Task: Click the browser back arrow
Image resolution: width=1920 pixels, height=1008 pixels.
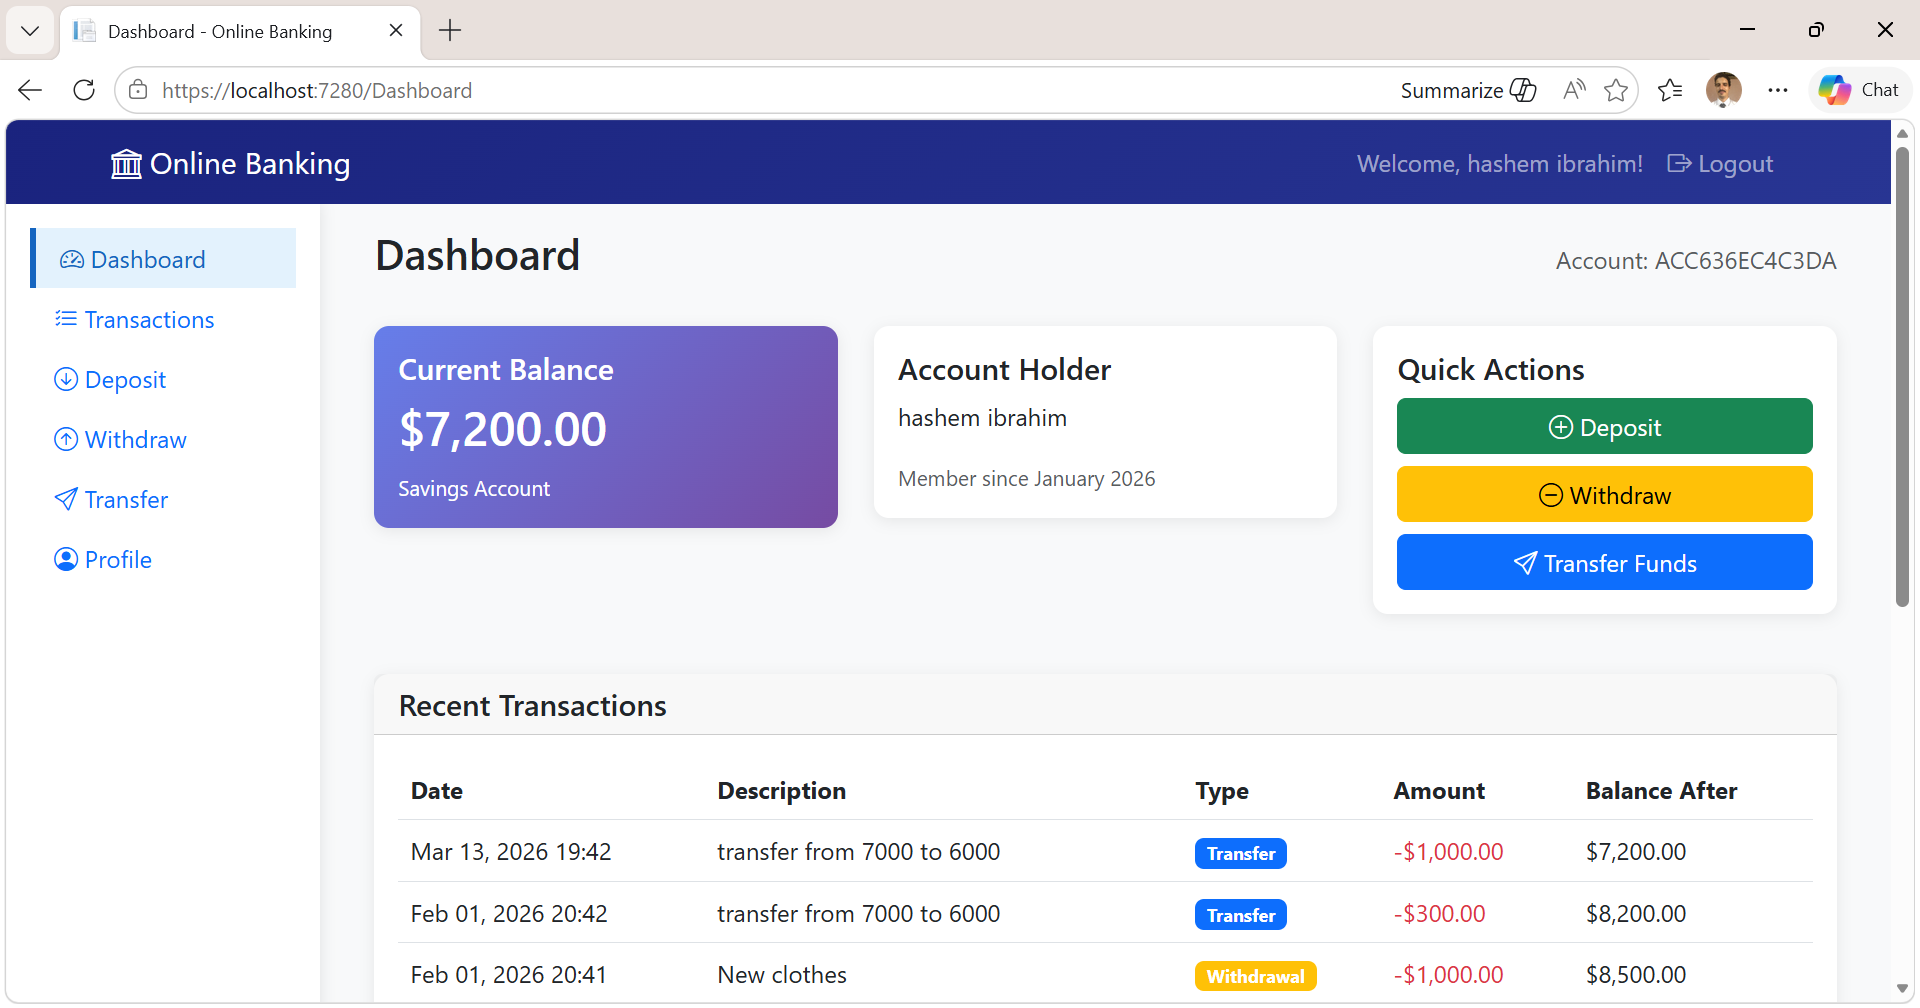Action: [x=30, y=90]
